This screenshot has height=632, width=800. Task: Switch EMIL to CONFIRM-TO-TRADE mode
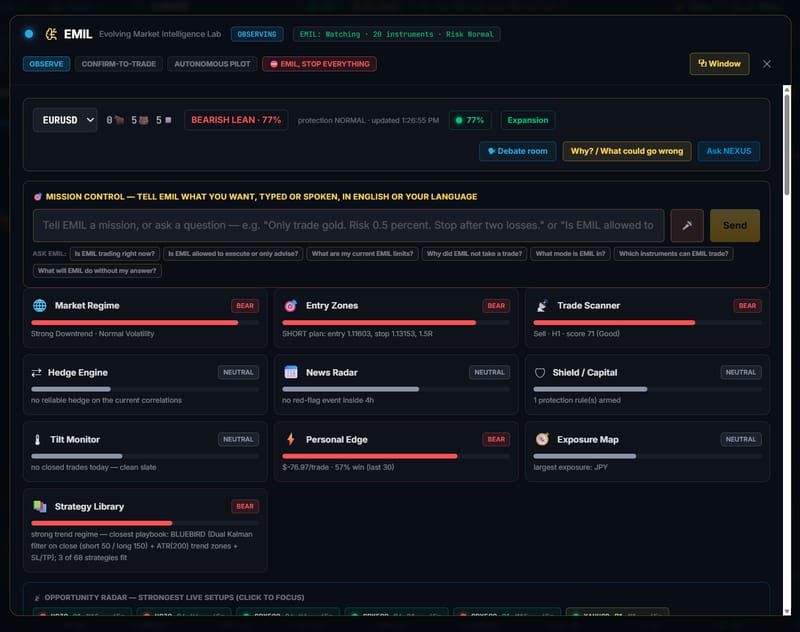[x=119, y=64]
